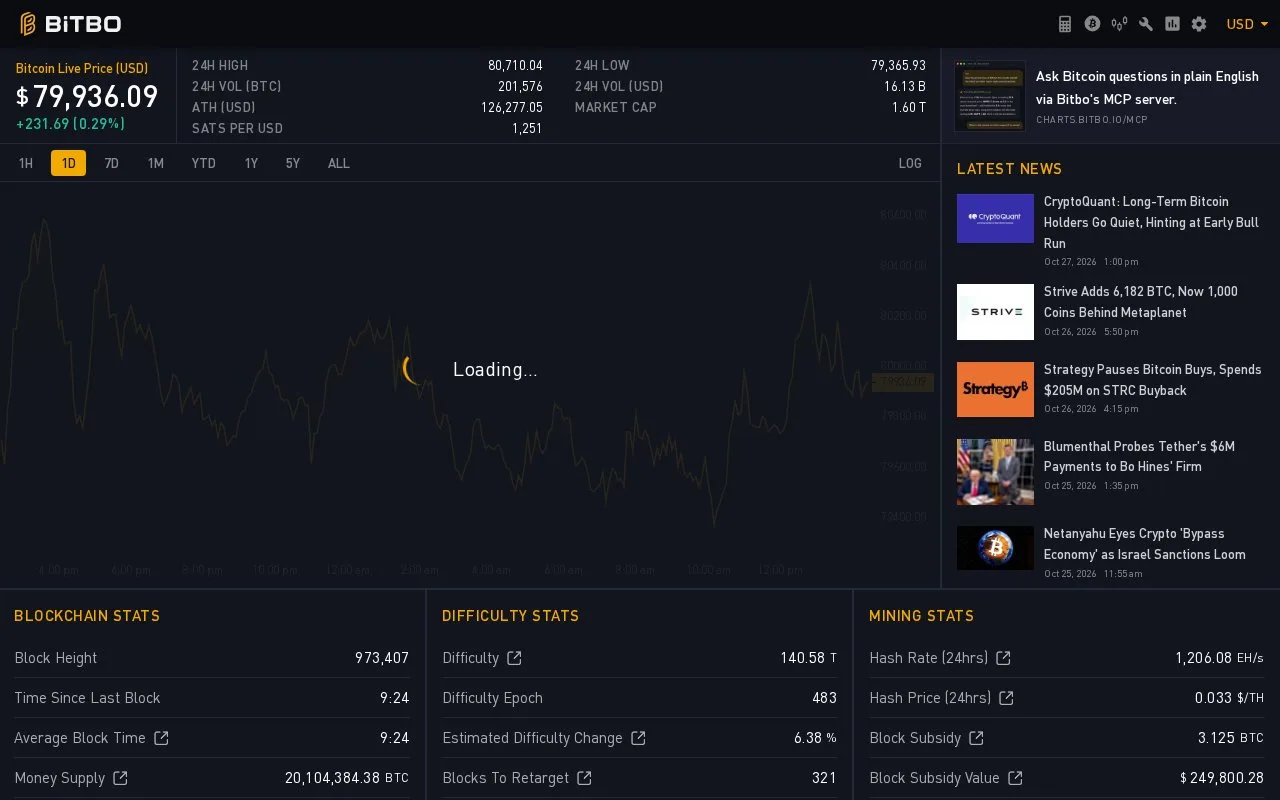The width and height of the screenshot is (1280, 800).
Task: Select the 1D chart range
Action: [x=68, y=163]
